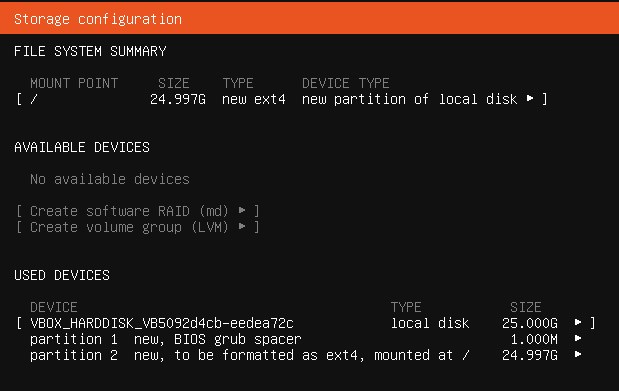Click the 'No available devices' message
This screenshot has width=619, height=391.
[x=110, y=179]
